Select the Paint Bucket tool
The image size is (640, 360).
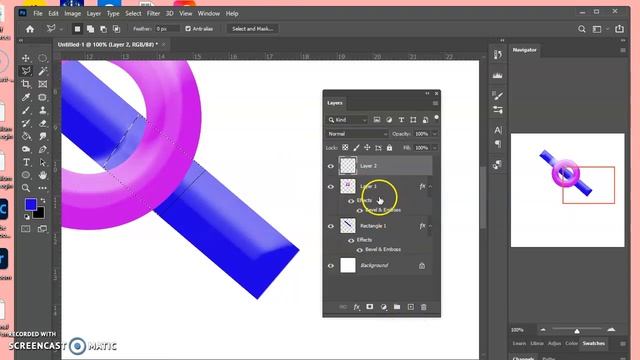26,136
